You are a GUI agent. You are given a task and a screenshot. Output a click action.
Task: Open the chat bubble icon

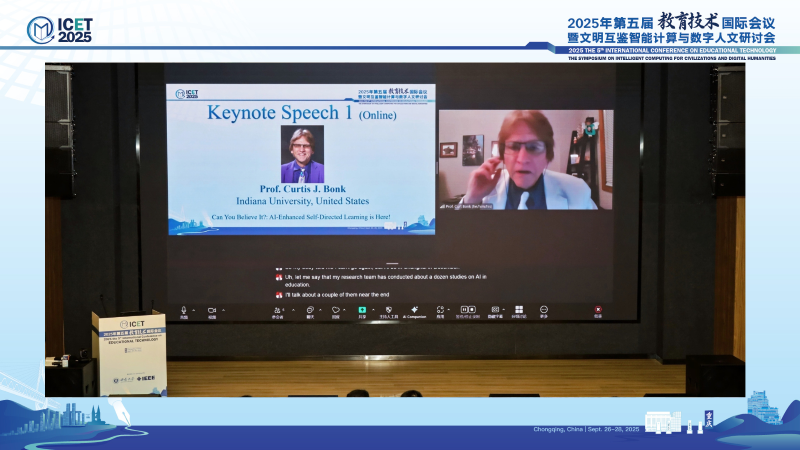(x=311, y=309)
